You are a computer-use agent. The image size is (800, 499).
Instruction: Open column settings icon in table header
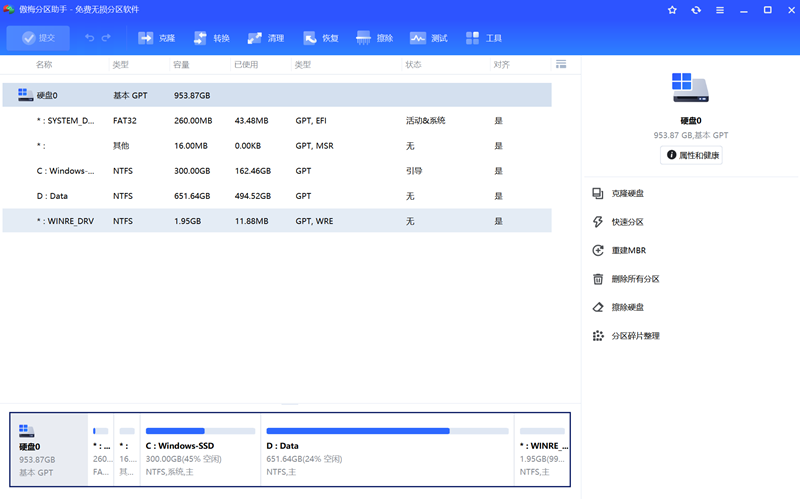[x=561, y=64]
